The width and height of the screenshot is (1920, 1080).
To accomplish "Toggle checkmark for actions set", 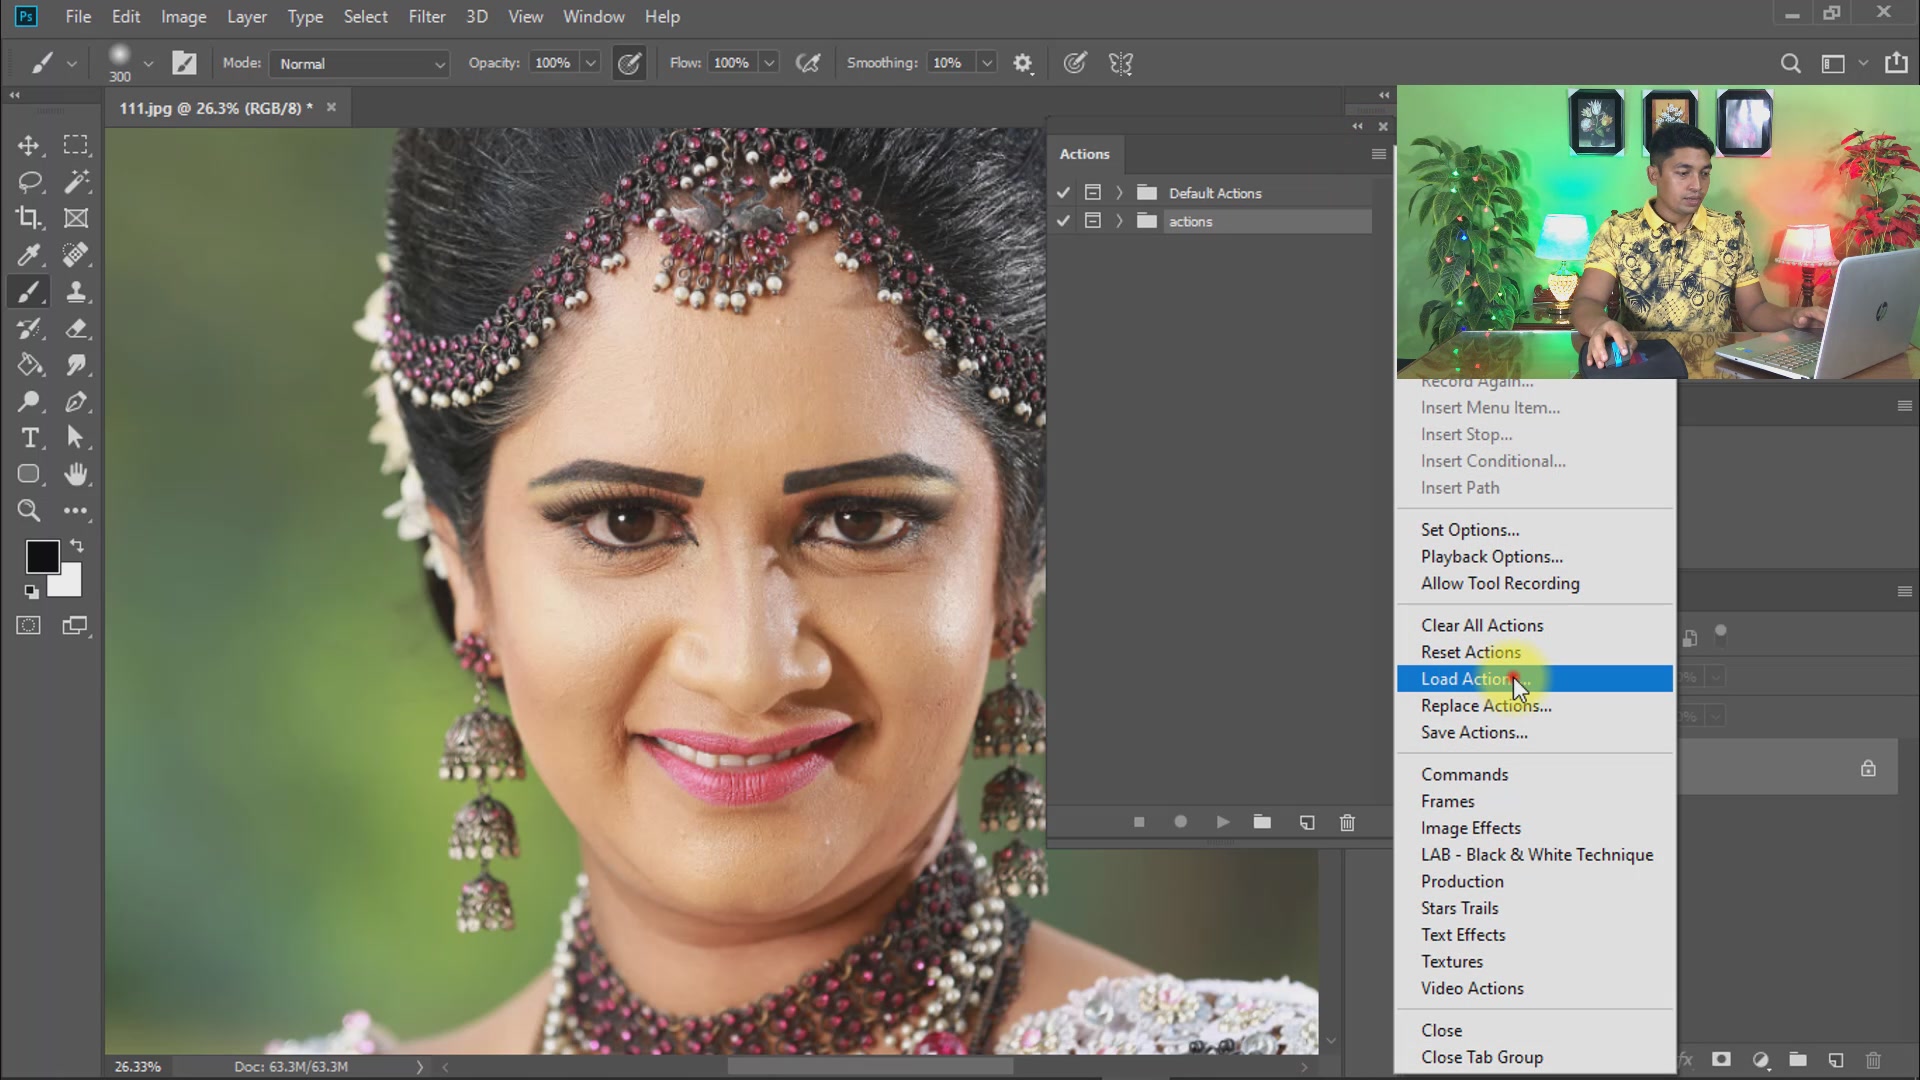I will [x=1063, y=221].
